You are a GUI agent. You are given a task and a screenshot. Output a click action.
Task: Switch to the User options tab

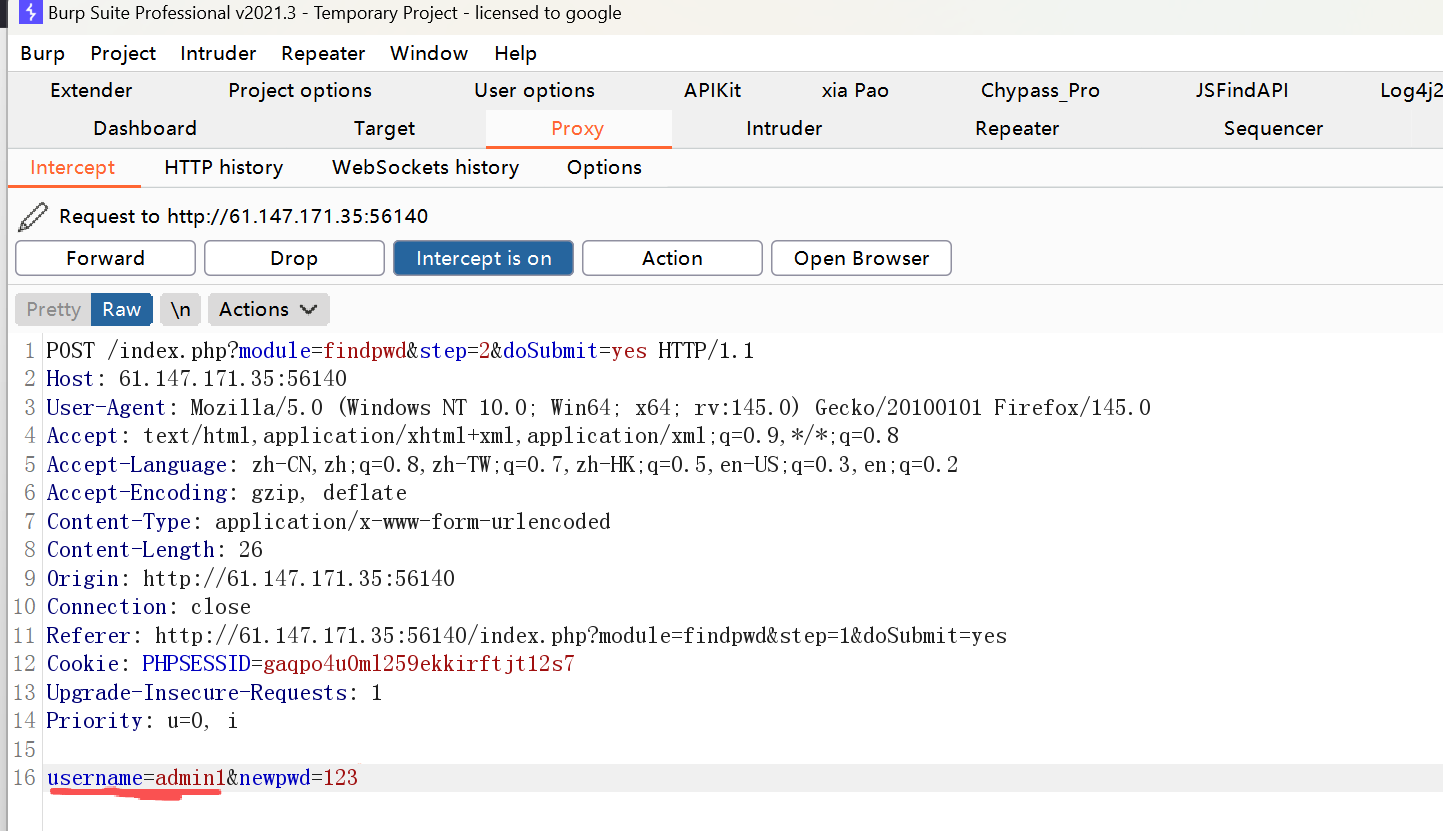534,91
